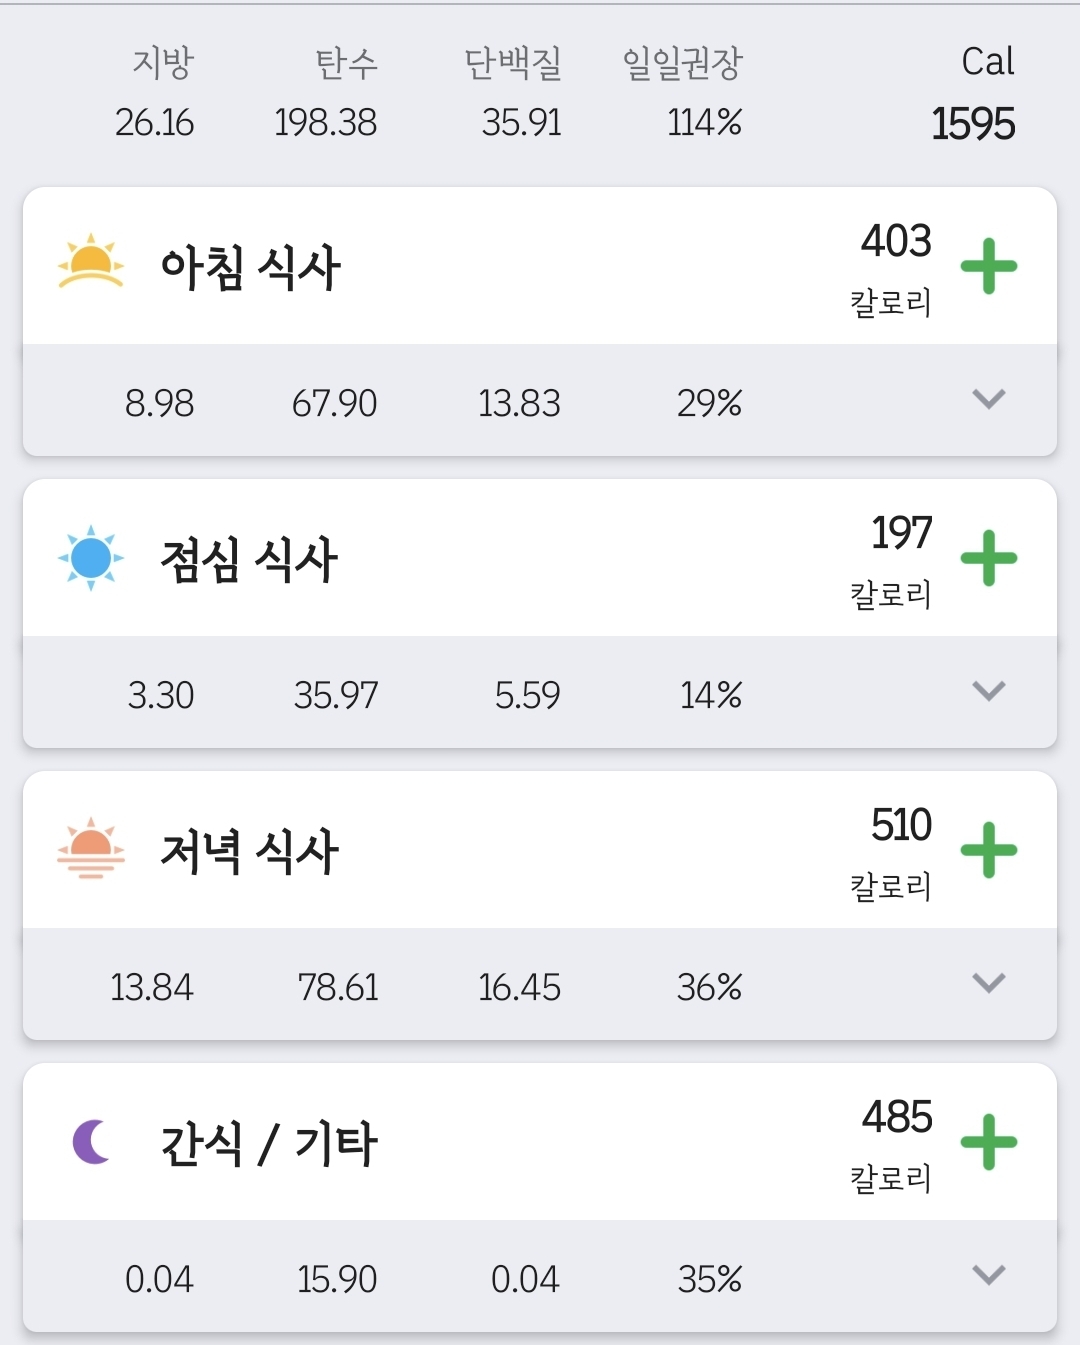
Task: Click the purple moon icon beside 간식 / 기타
Action: [91, 1142]
